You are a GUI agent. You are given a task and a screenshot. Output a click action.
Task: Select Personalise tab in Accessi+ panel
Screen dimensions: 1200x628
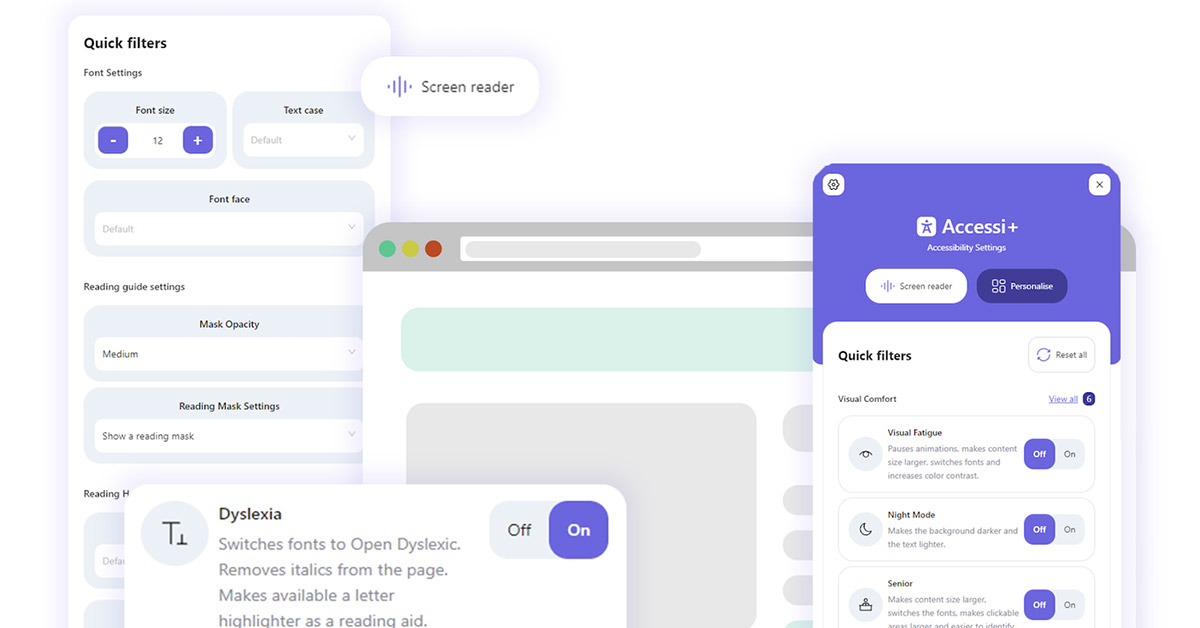click(1022, 286)
